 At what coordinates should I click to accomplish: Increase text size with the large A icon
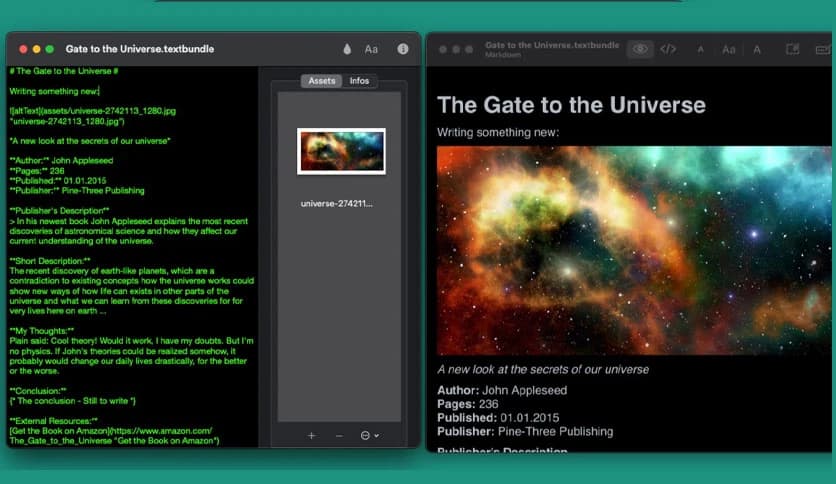757,50
